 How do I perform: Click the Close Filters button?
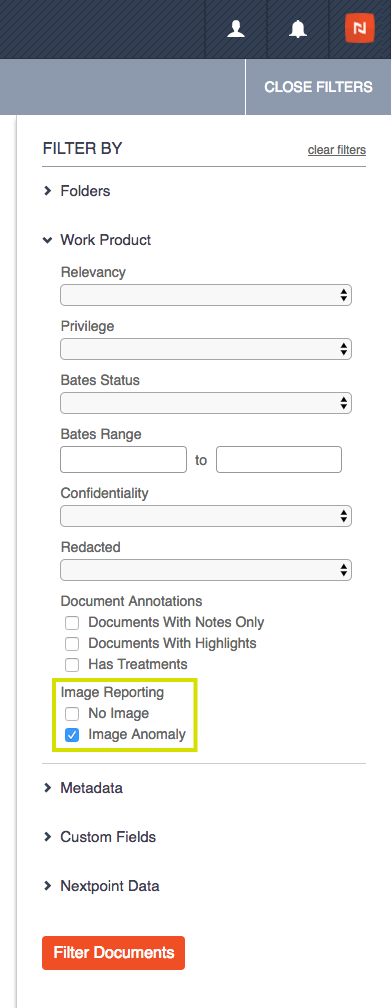pos(318,87)
